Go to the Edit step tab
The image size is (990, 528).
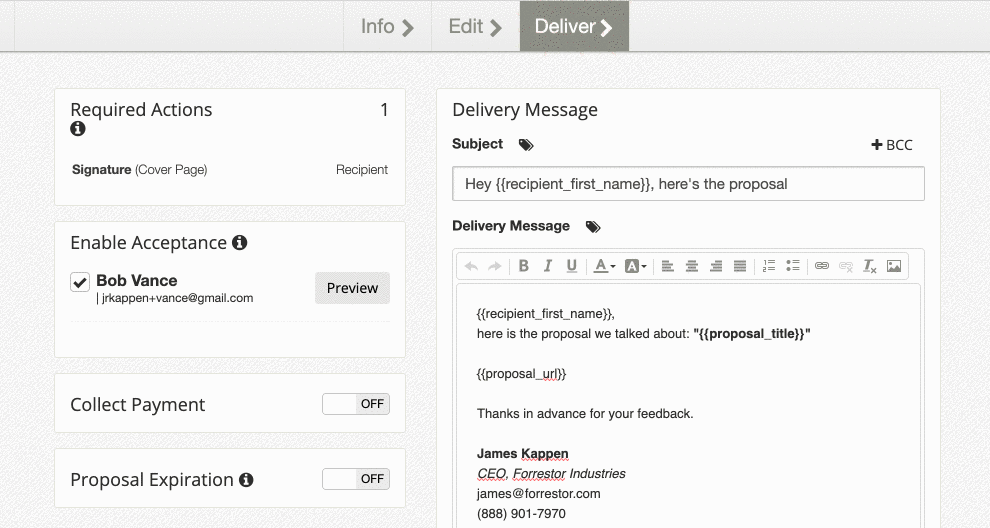pyautogui.click(x=475, y=27)
